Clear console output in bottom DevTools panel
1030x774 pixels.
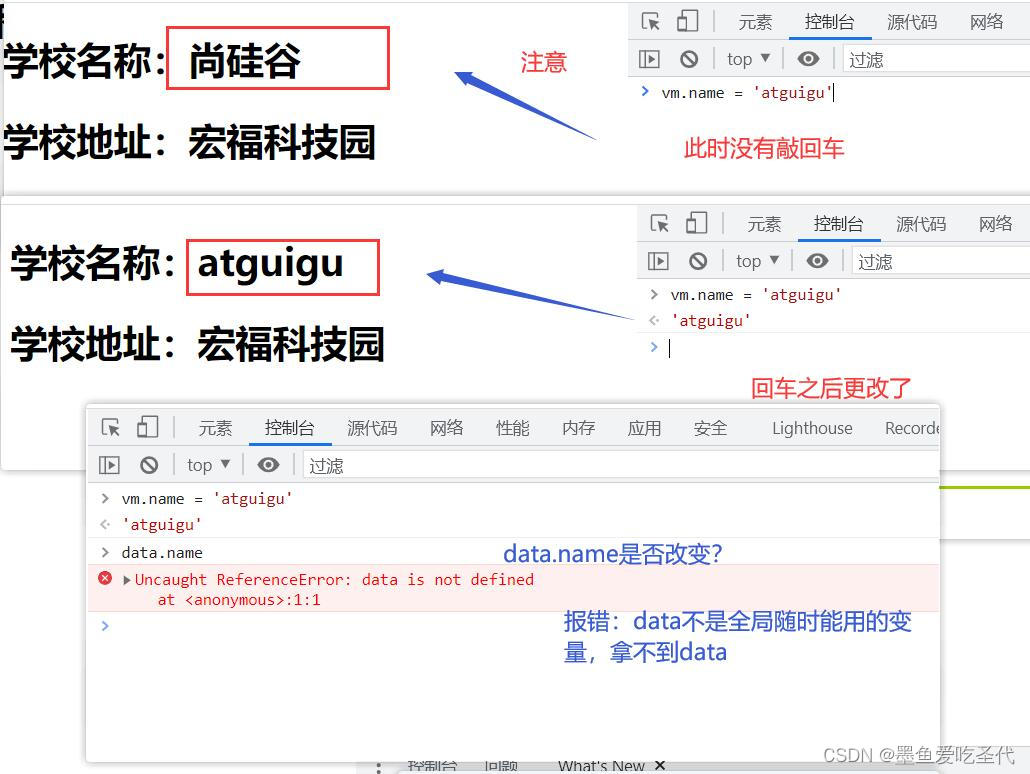coord(148,464)
